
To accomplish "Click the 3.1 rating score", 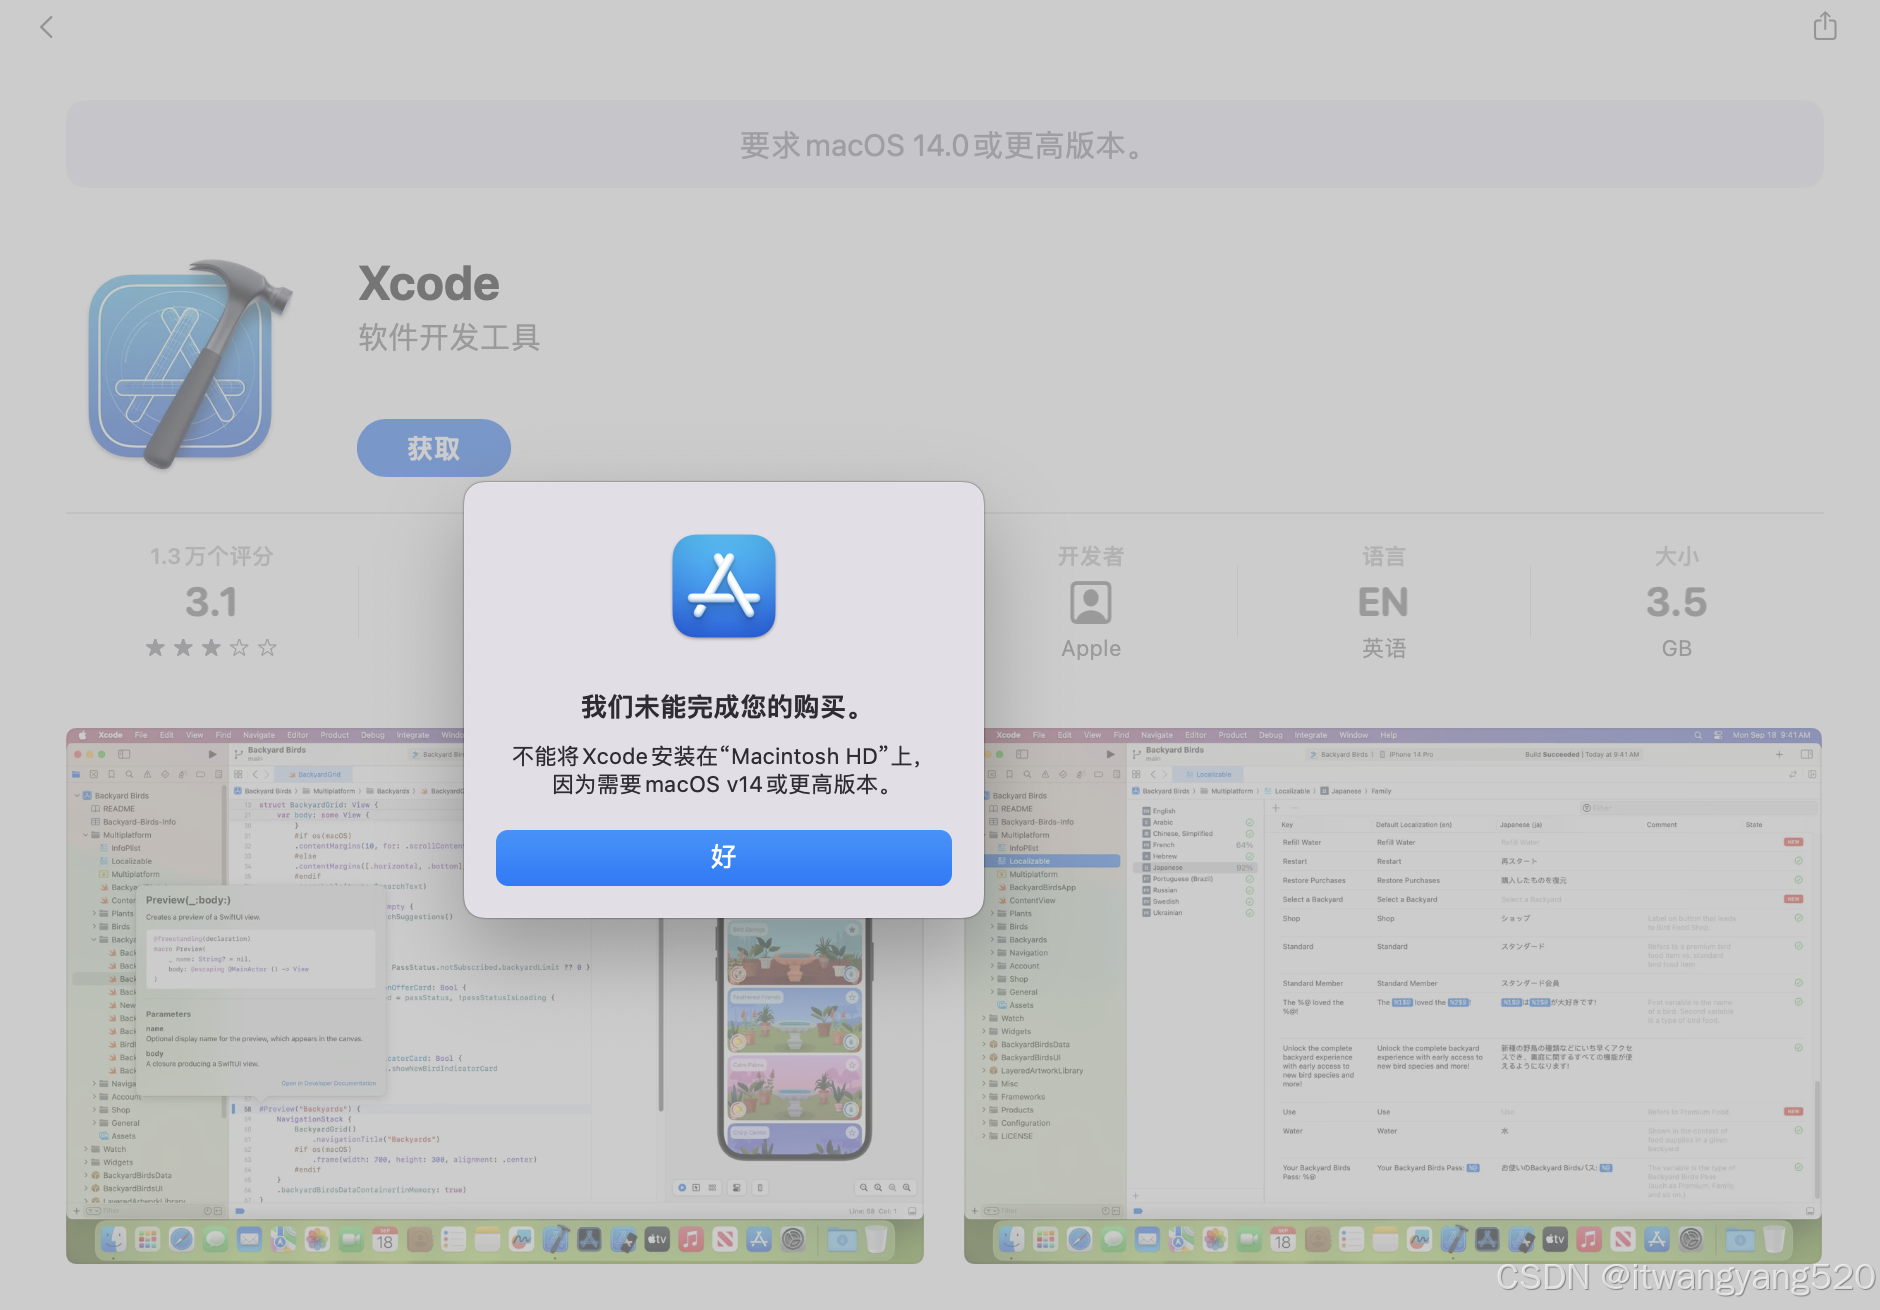I will tap(211, 602).
